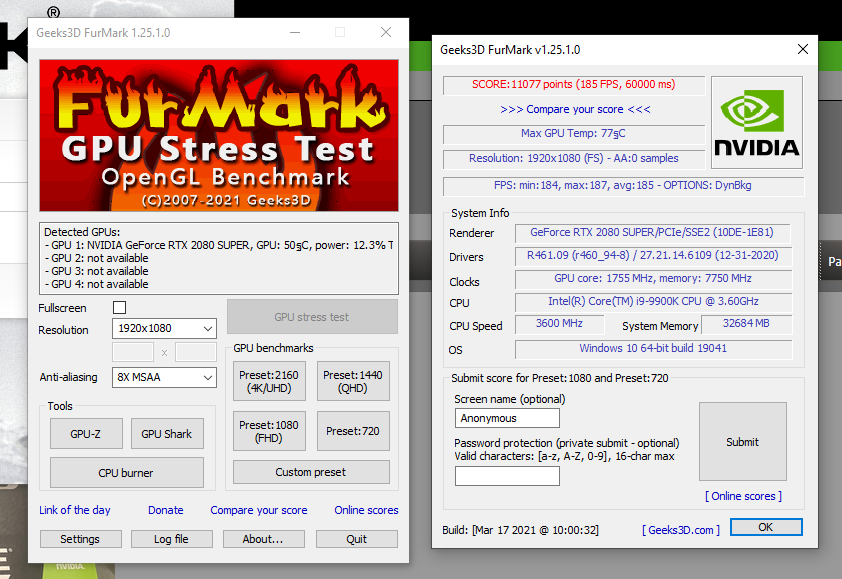Click the password protection input field
Screen dimensions: 842x579
(x=507, y=476)
